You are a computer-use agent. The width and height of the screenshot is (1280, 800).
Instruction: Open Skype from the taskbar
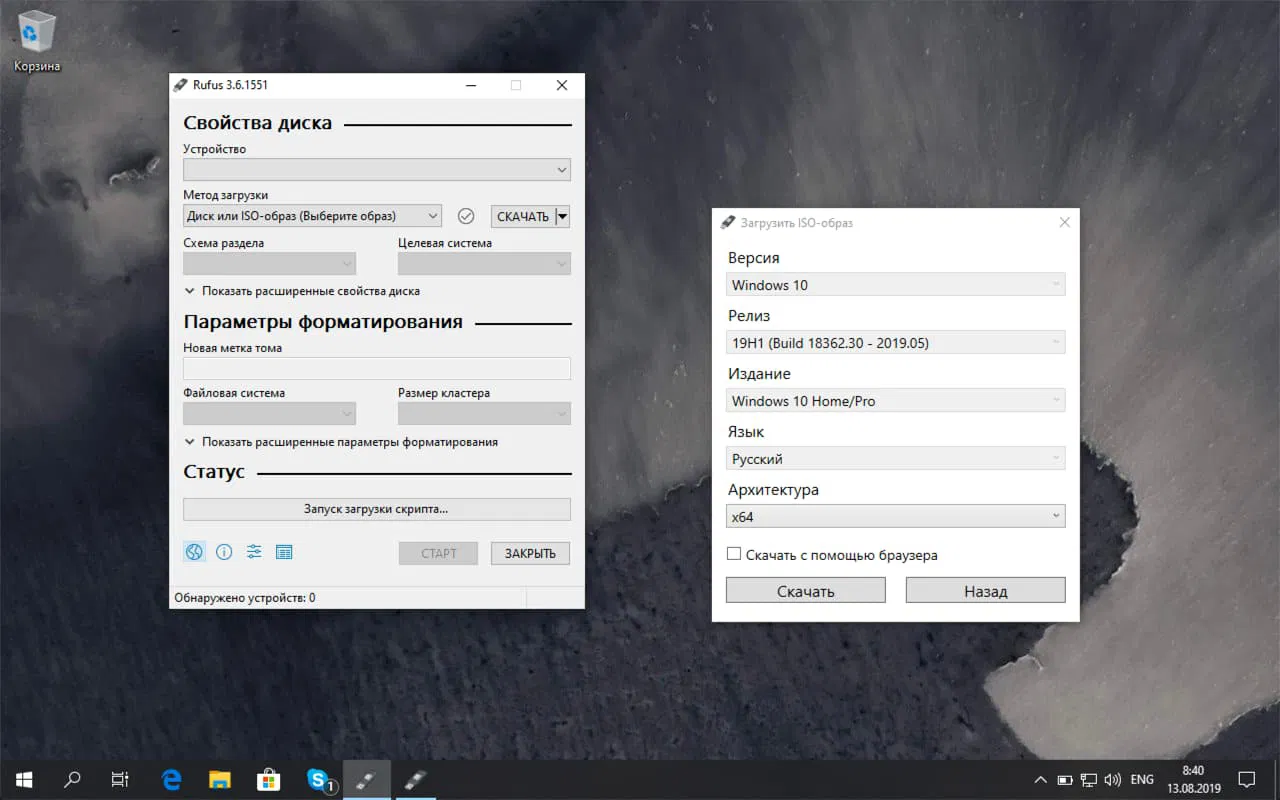pos(318,779)
